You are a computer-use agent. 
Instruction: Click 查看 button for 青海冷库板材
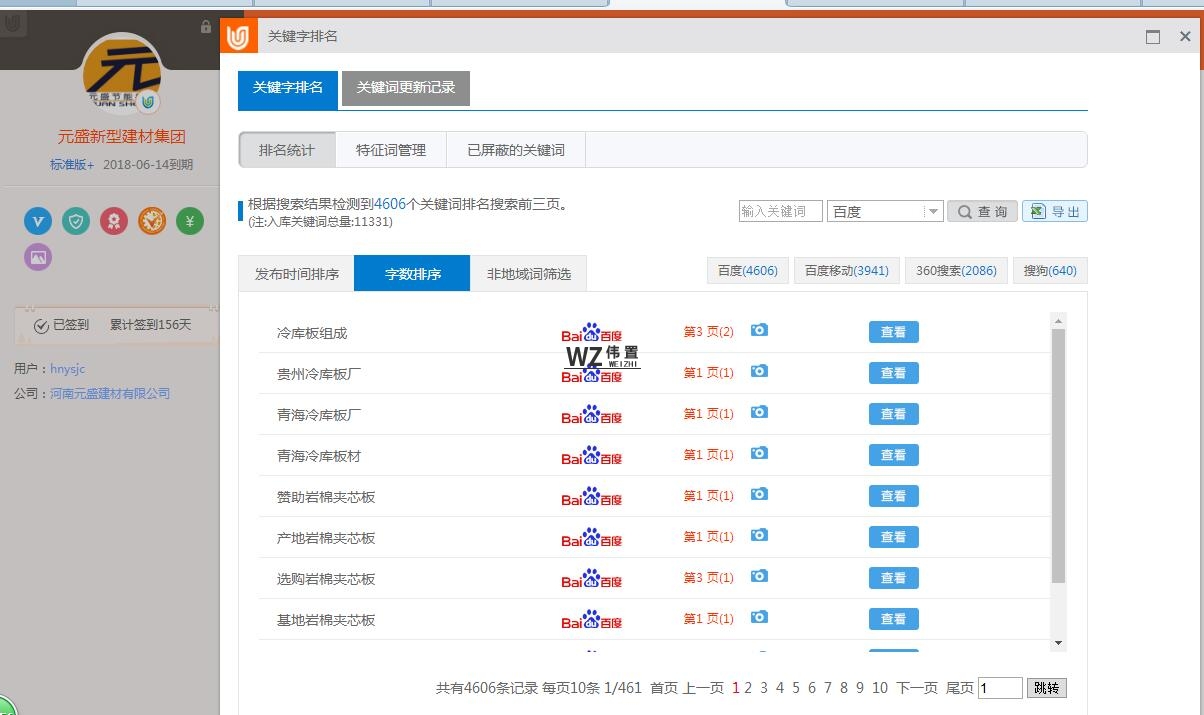point(893,454)
